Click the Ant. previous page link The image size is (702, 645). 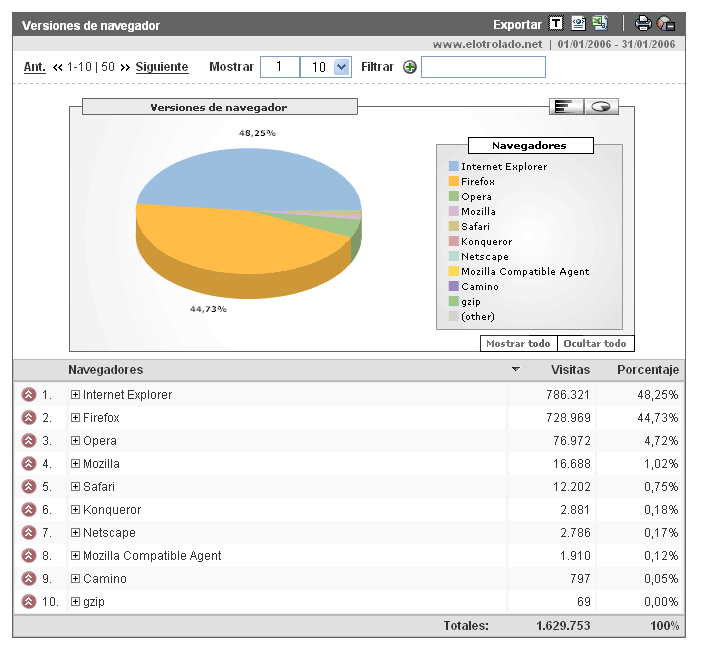35,67
